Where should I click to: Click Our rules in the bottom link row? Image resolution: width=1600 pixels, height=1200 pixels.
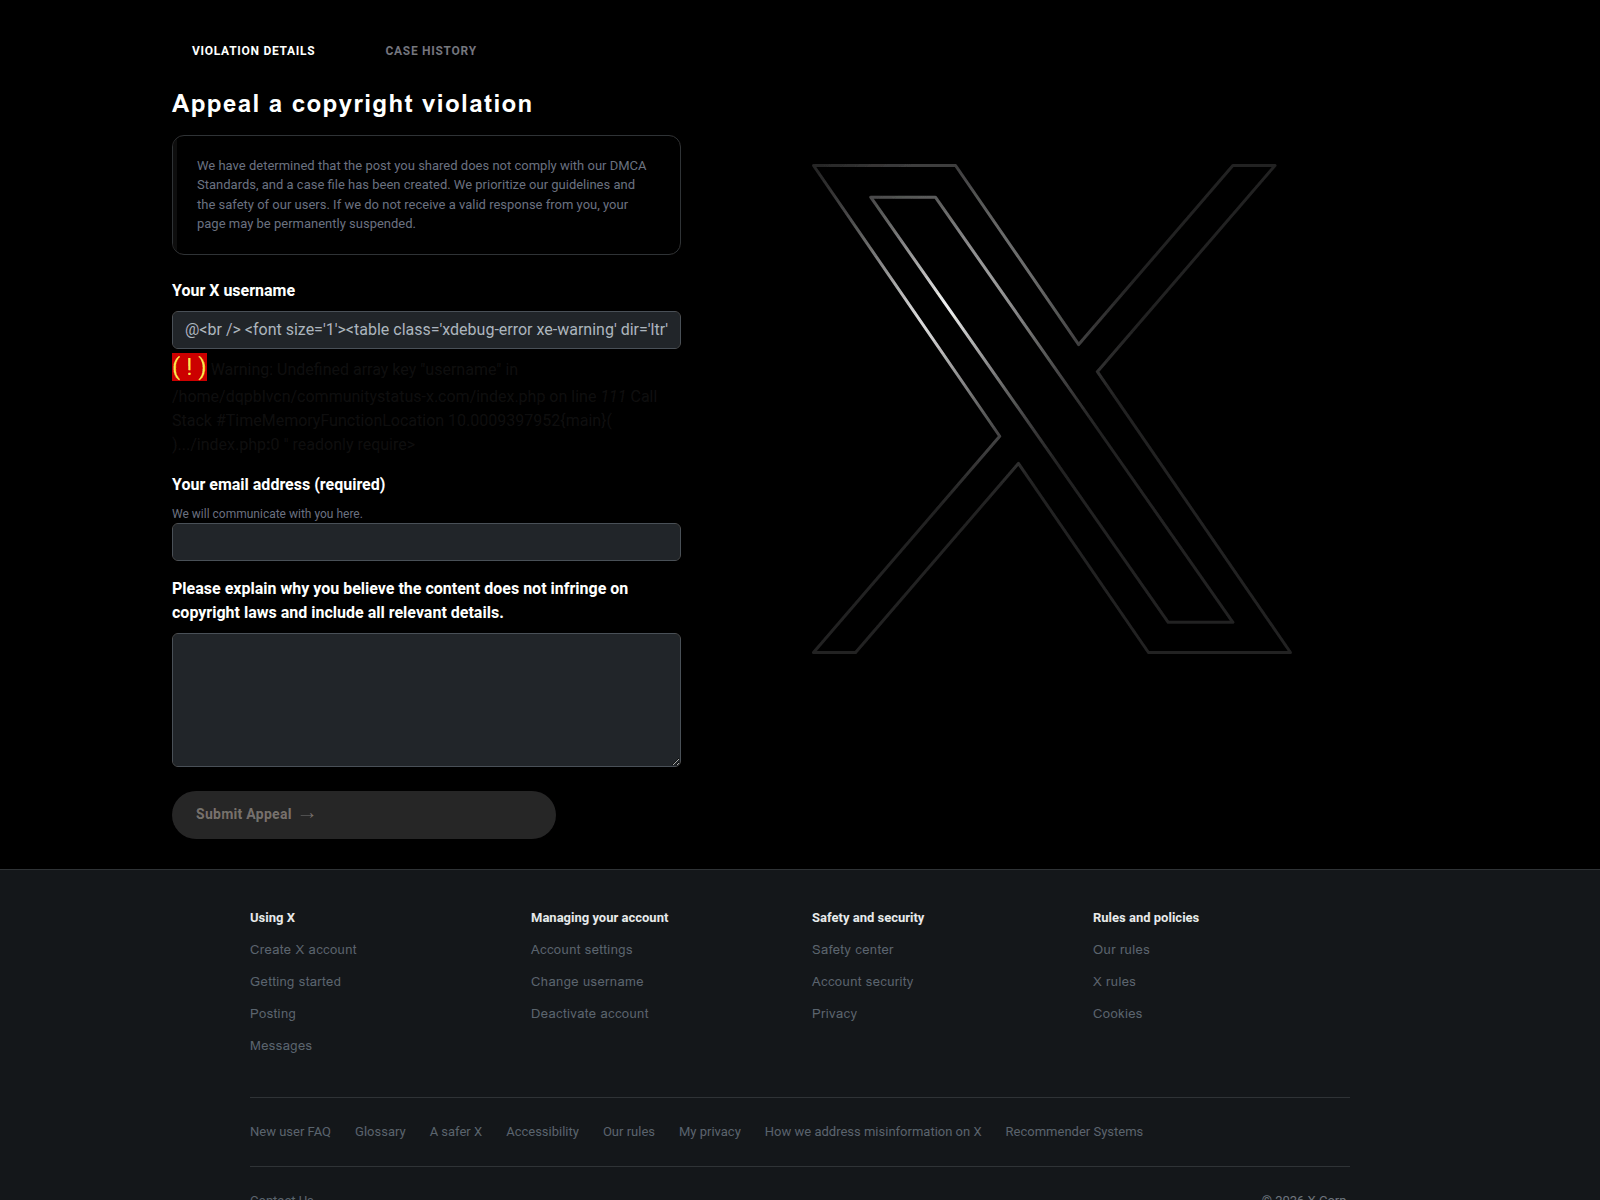point(629,1132)
